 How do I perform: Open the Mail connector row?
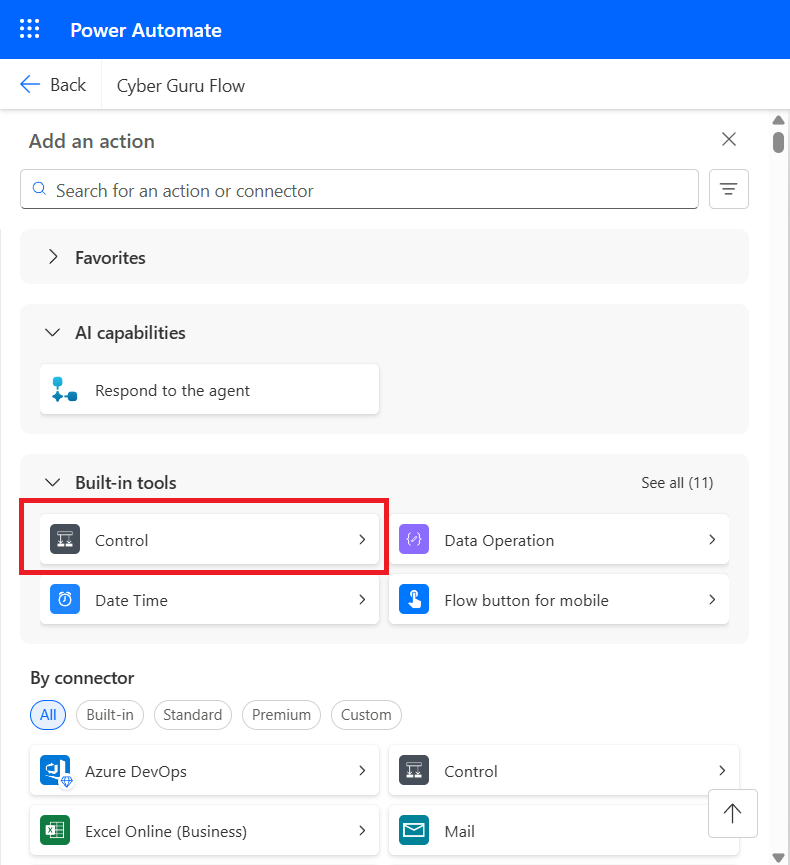564,830
